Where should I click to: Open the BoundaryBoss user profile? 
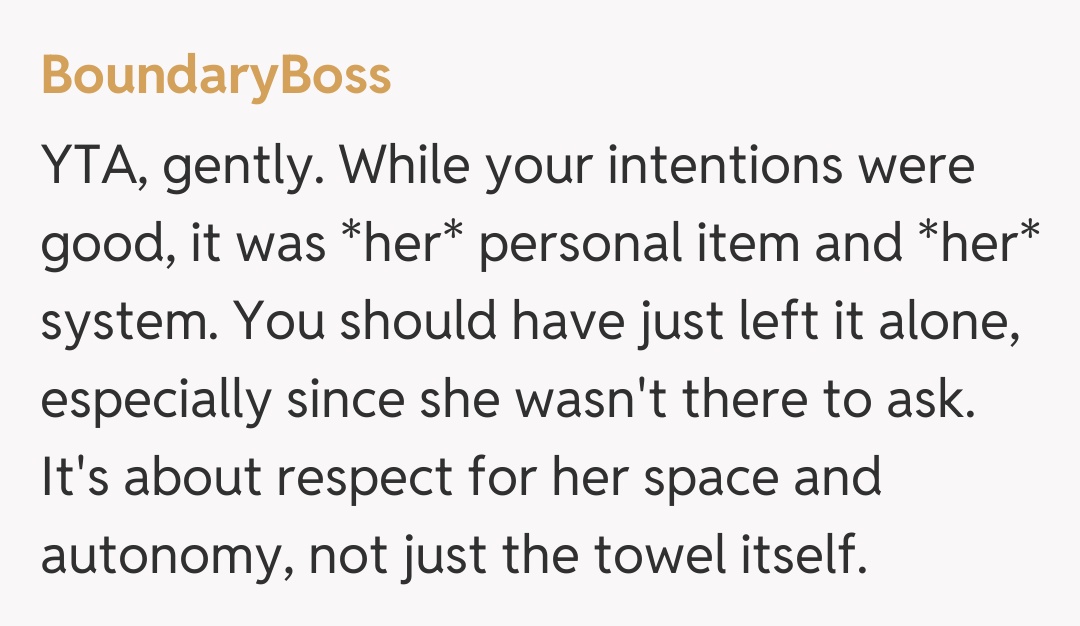(x=216, y=76)
